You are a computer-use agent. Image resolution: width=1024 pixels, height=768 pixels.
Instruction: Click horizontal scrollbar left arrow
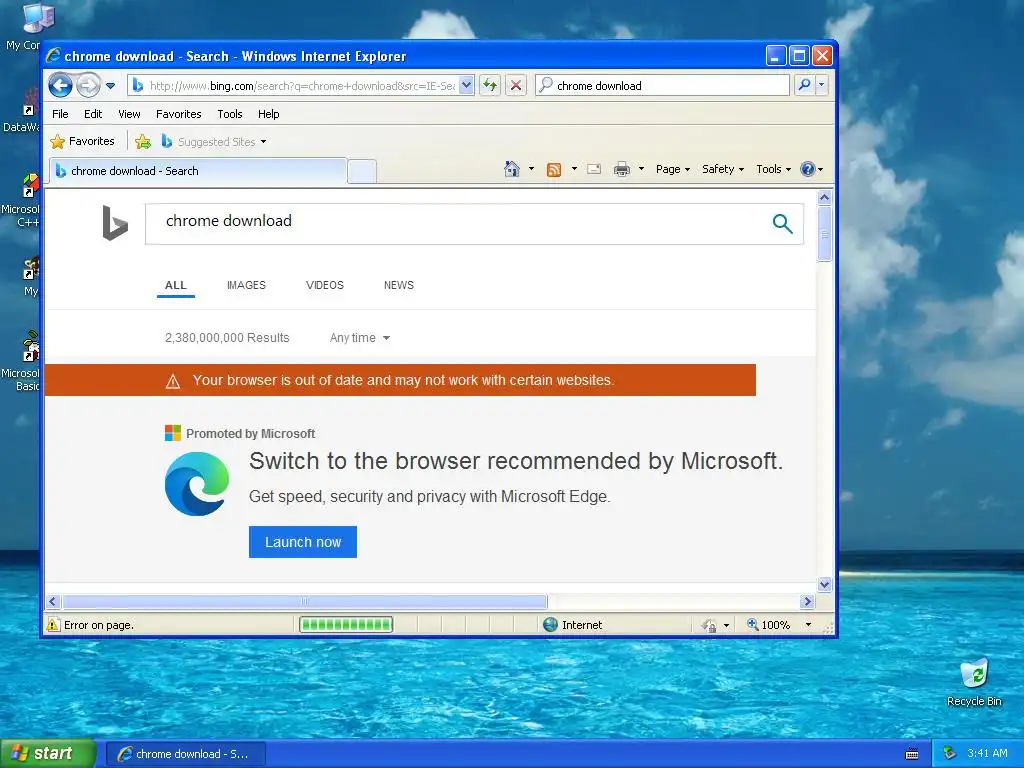(x=54, y=601)
